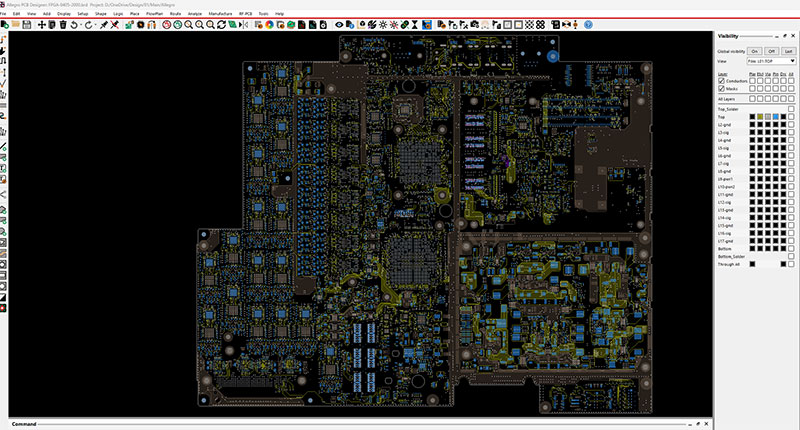This screenshot has height=430, width=800.
Task: Open the Help menu
Action: pyautogui.click(x=279, y=14)
